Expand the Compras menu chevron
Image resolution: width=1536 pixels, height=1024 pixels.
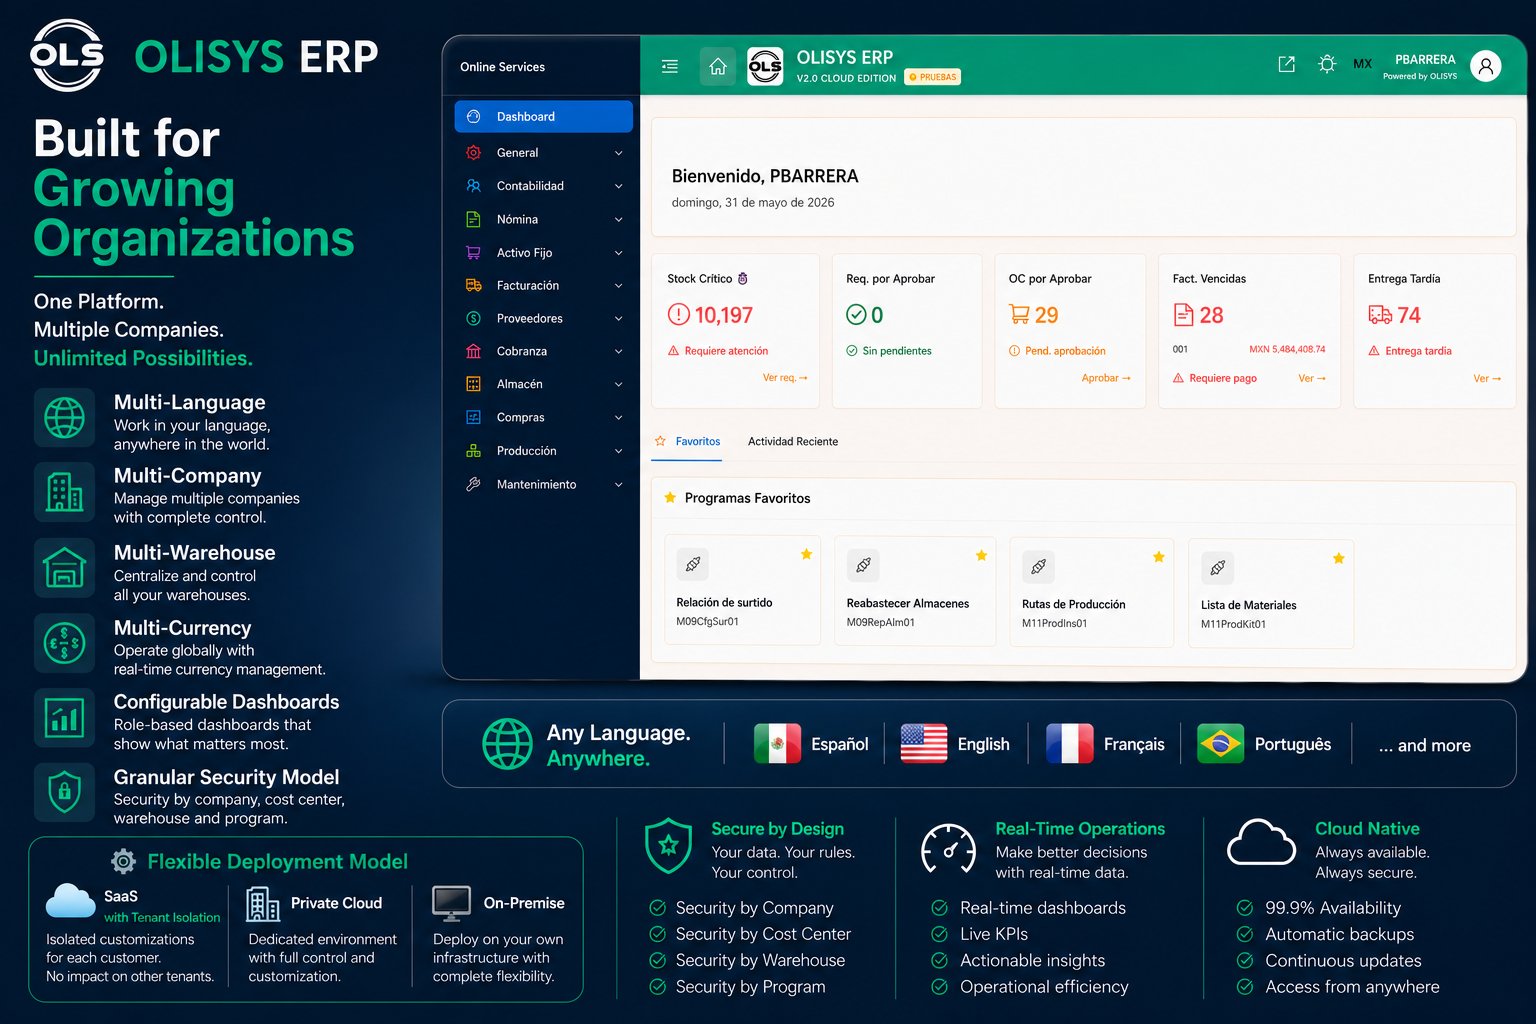pos(618,417)
